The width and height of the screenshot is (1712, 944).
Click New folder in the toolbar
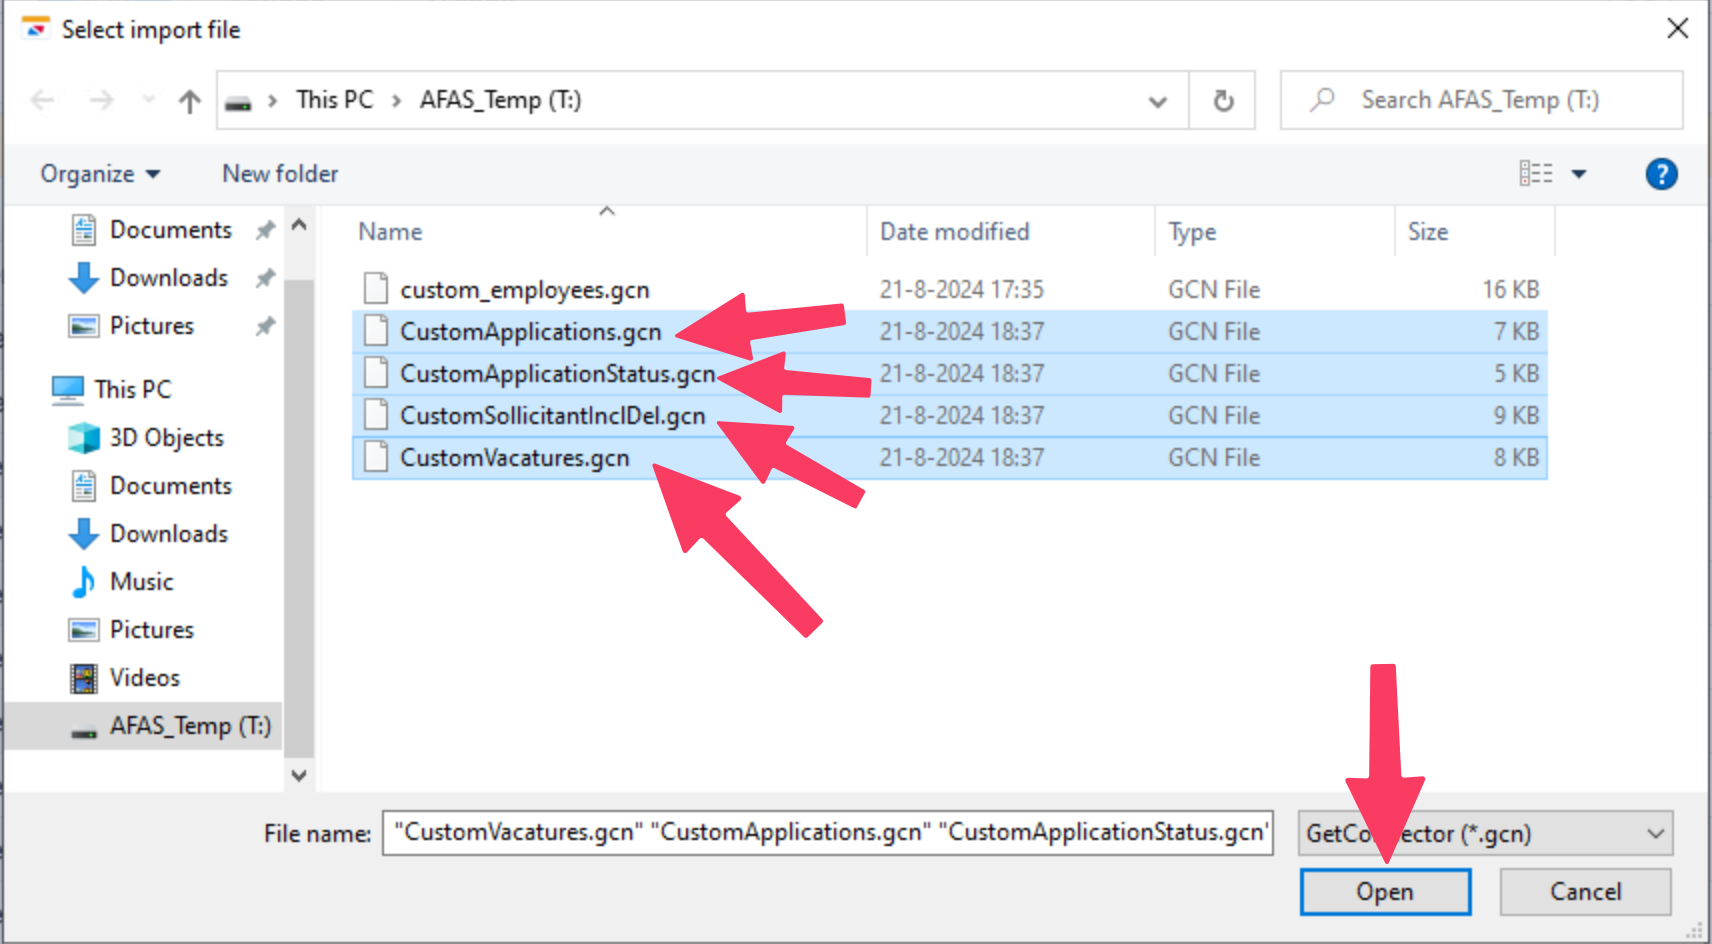(x=280, y=174)
